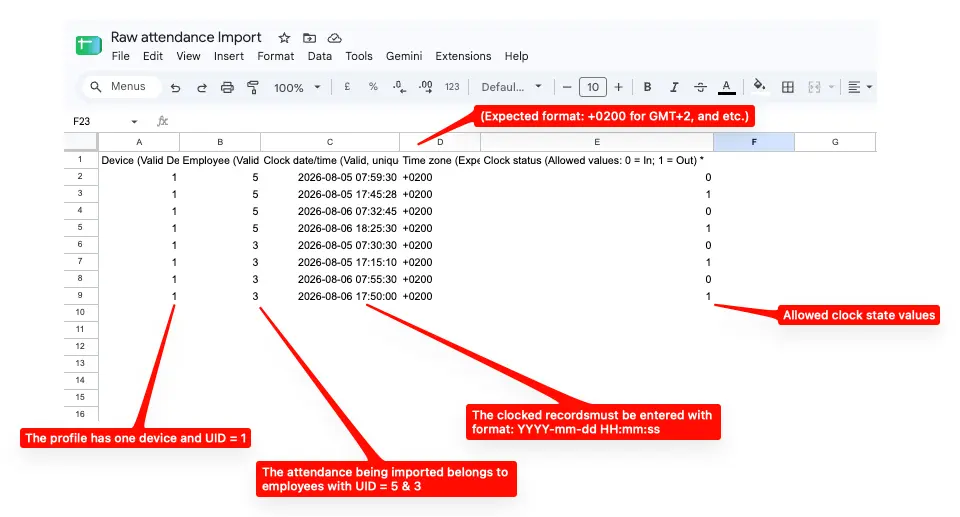
Task: Expand merge cells options arrow
Action: 831,87
